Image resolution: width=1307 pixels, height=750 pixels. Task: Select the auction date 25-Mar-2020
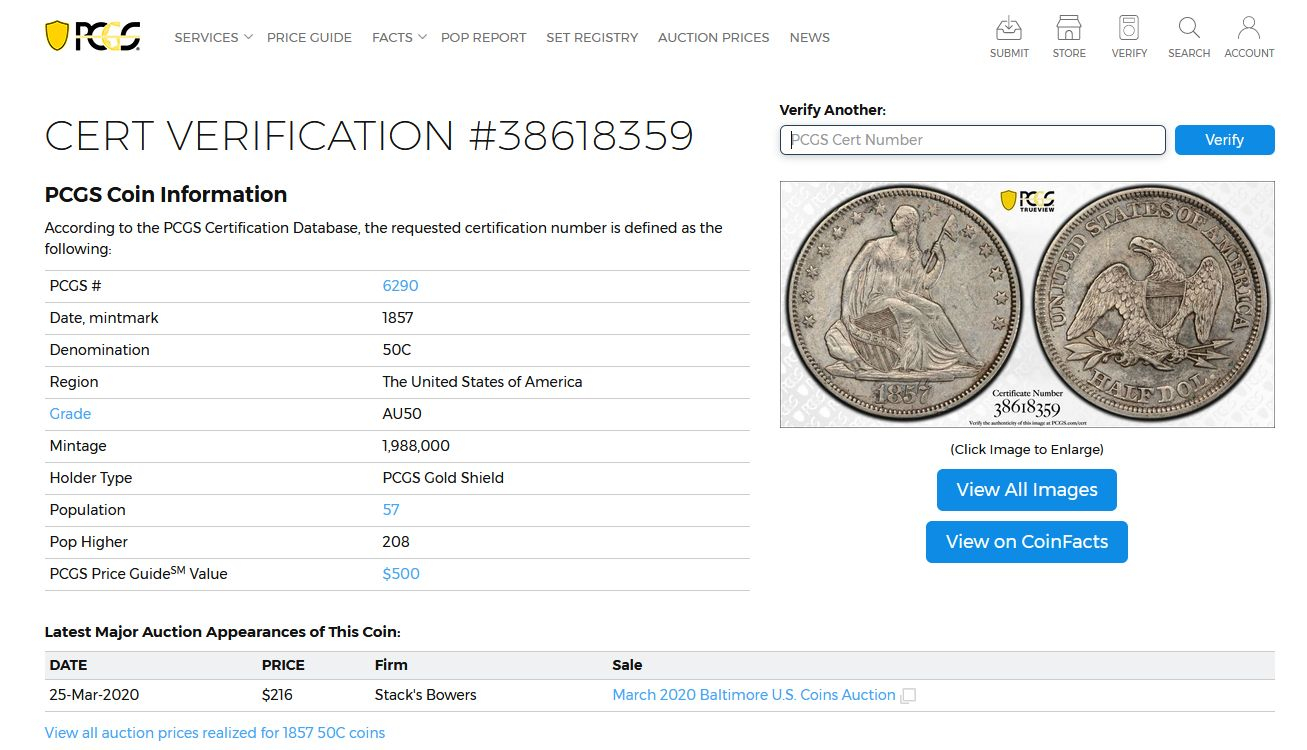coord(94,695)
